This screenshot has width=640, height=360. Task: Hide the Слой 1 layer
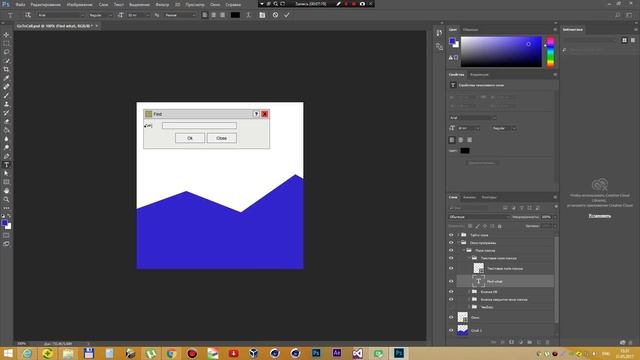click(451, 330)
